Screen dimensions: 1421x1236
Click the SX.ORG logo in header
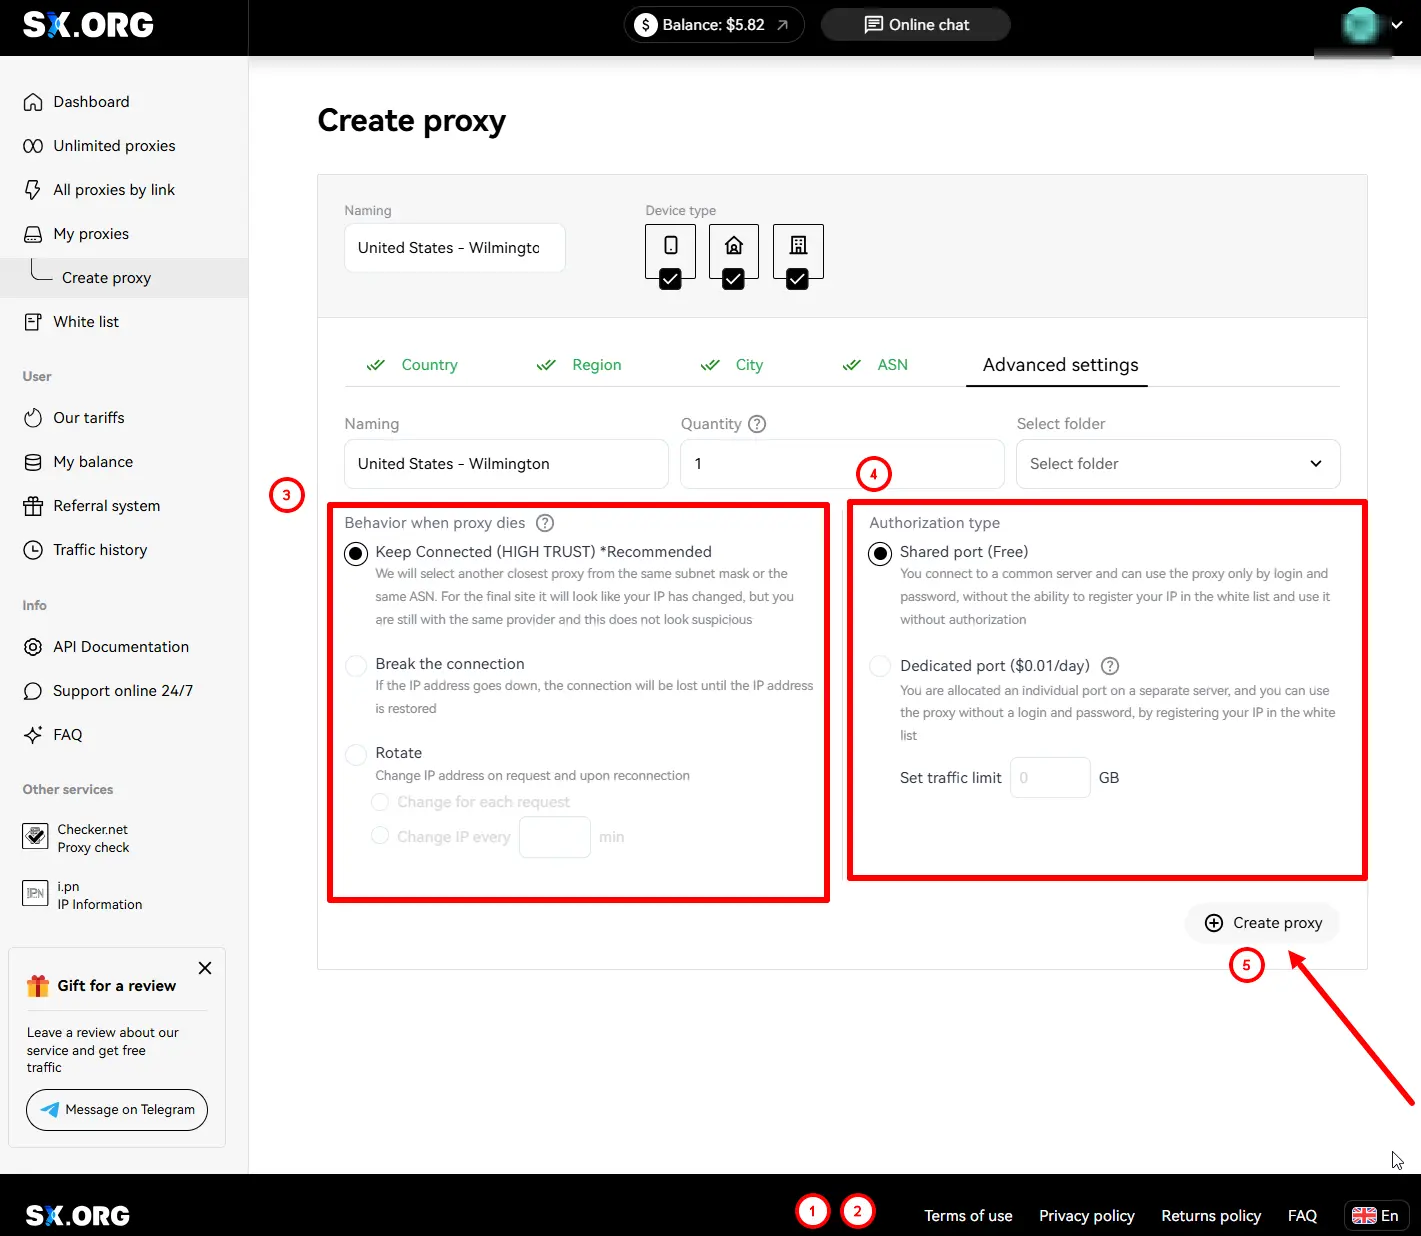tap(88, 25)
